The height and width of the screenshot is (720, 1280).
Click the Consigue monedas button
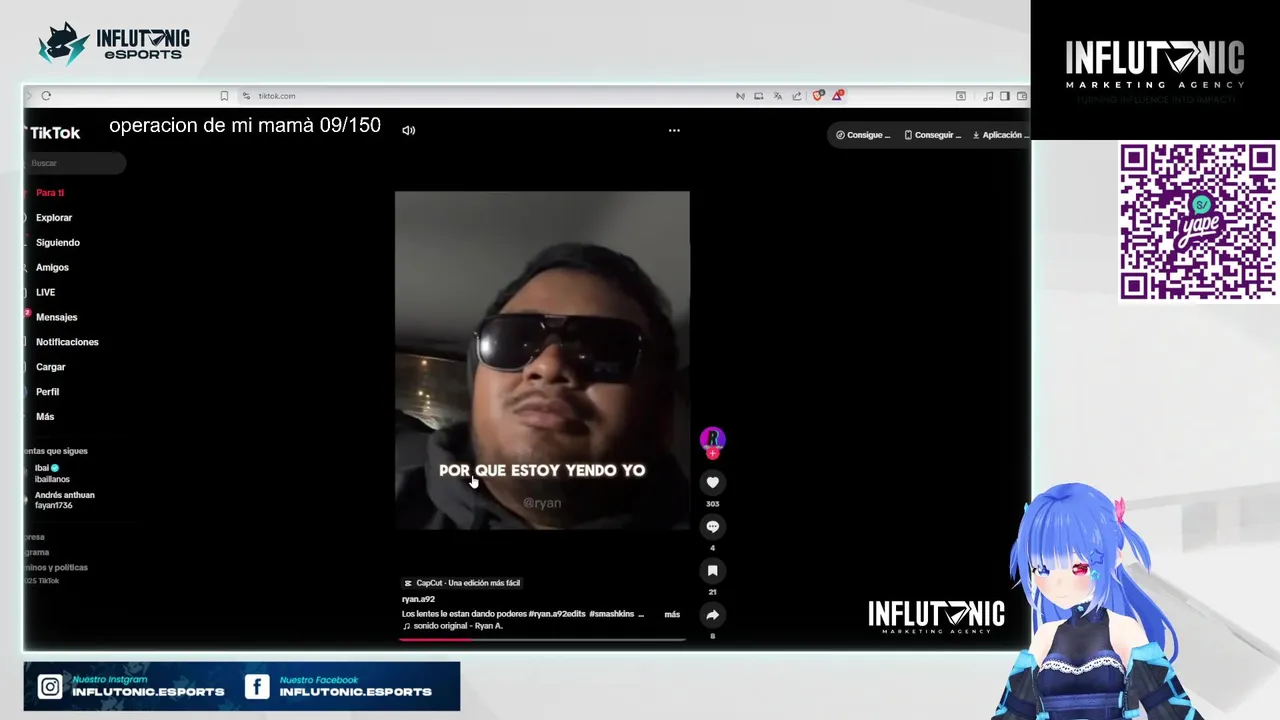coord(863,135)
